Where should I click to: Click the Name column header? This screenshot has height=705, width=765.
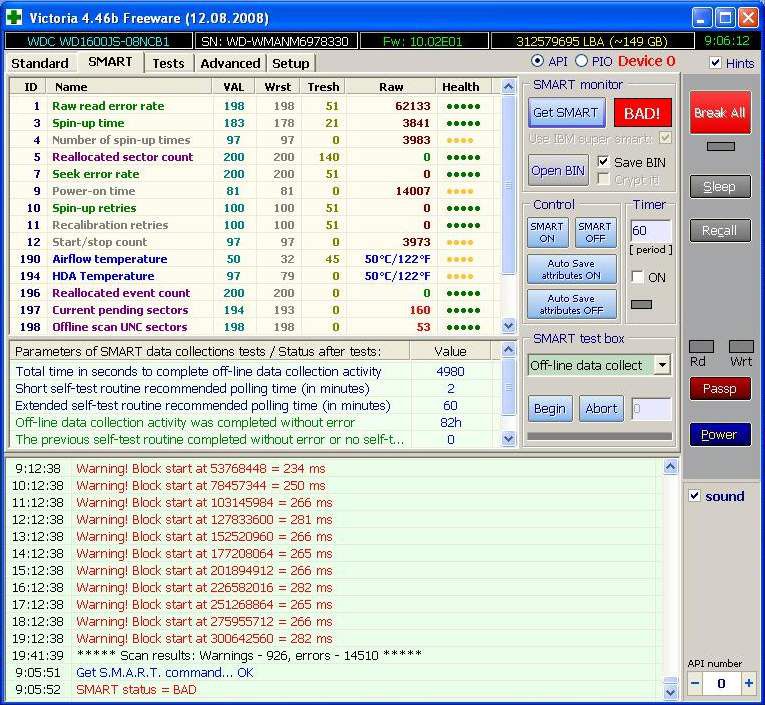click(x=129, y=87)
